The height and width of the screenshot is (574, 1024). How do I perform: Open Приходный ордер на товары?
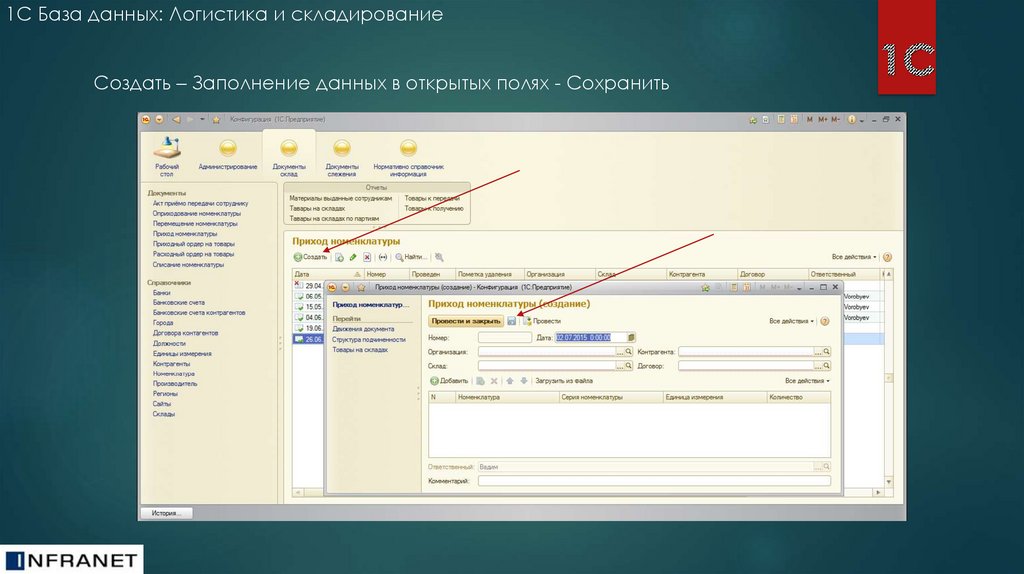[x=193, y=244]
